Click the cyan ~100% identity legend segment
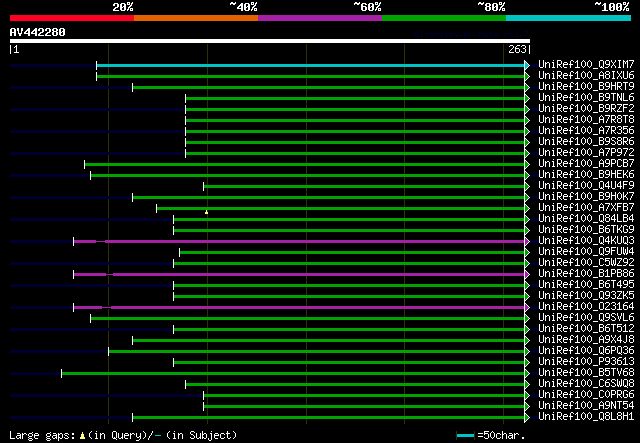This screenshot has height=443, width=640. [x=569, y=18]
